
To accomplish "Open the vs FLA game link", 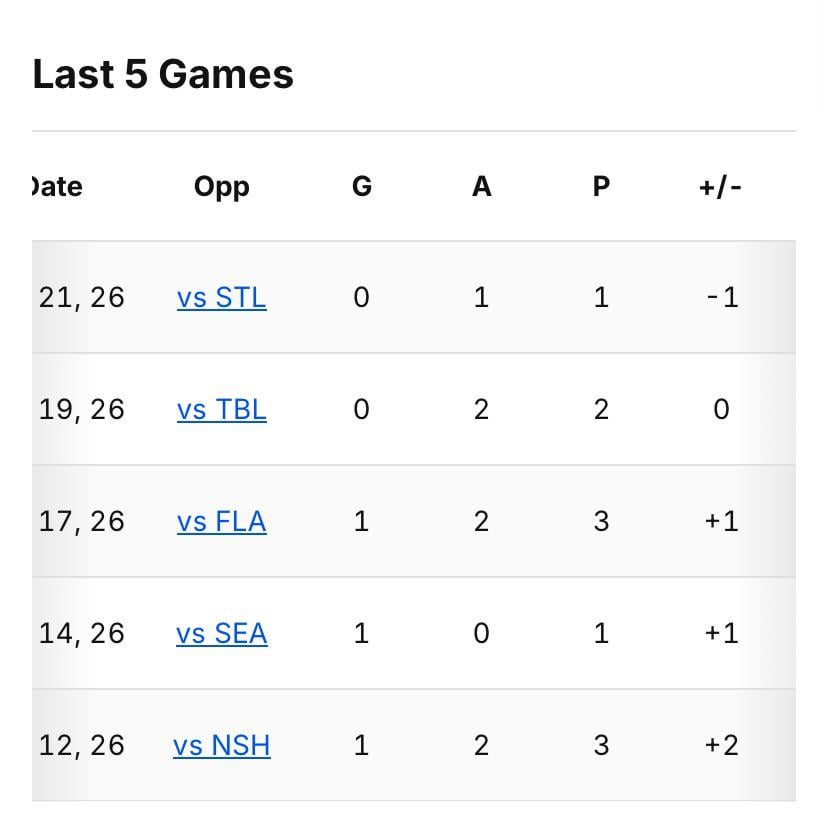I will 221,521.
